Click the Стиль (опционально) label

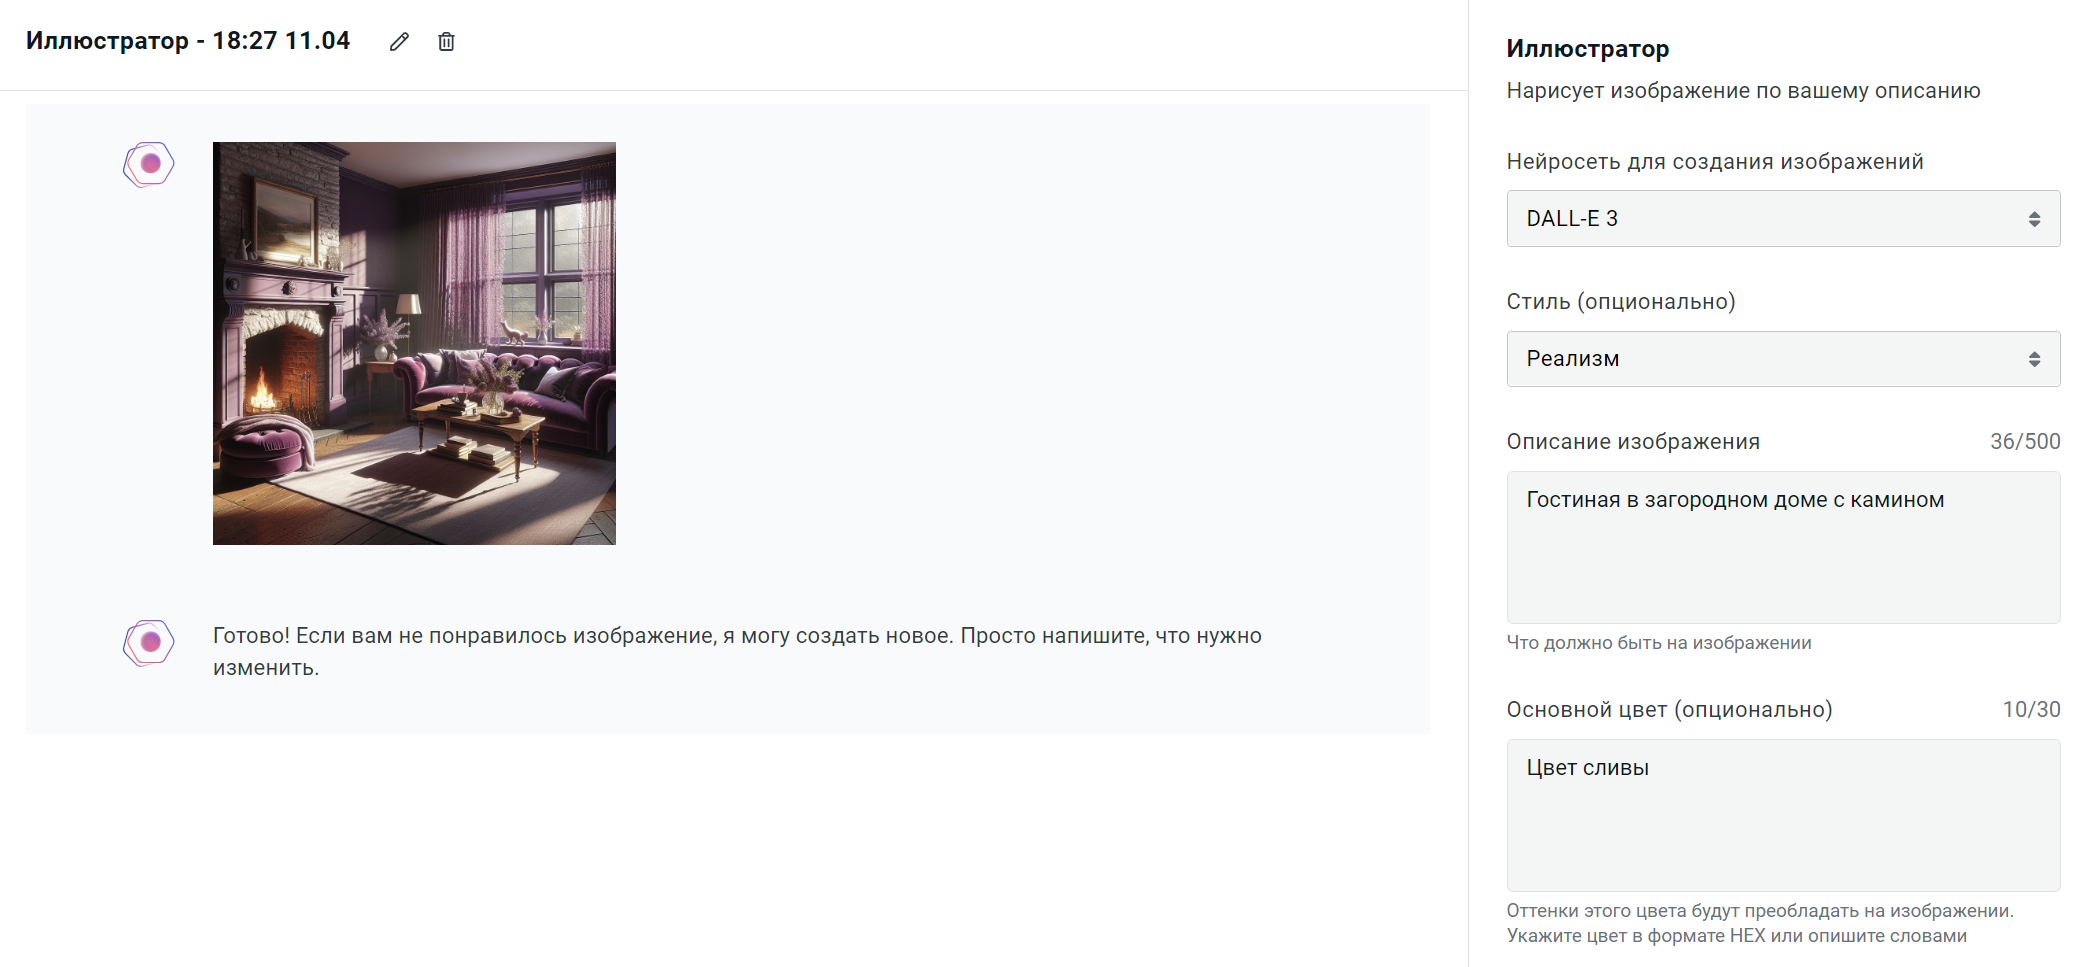click(x=1621, y=301)
